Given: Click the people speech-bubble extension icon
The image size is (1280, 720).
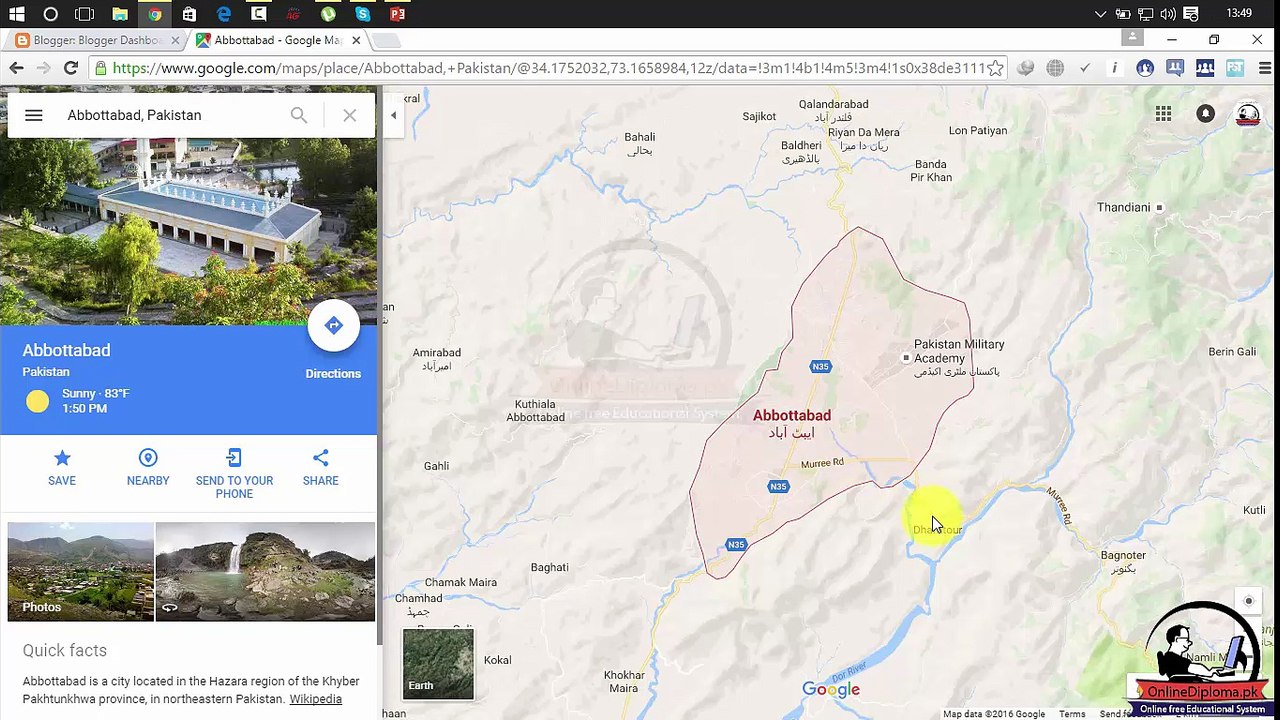Looking at the screenshot, I should click(1175, 68).
